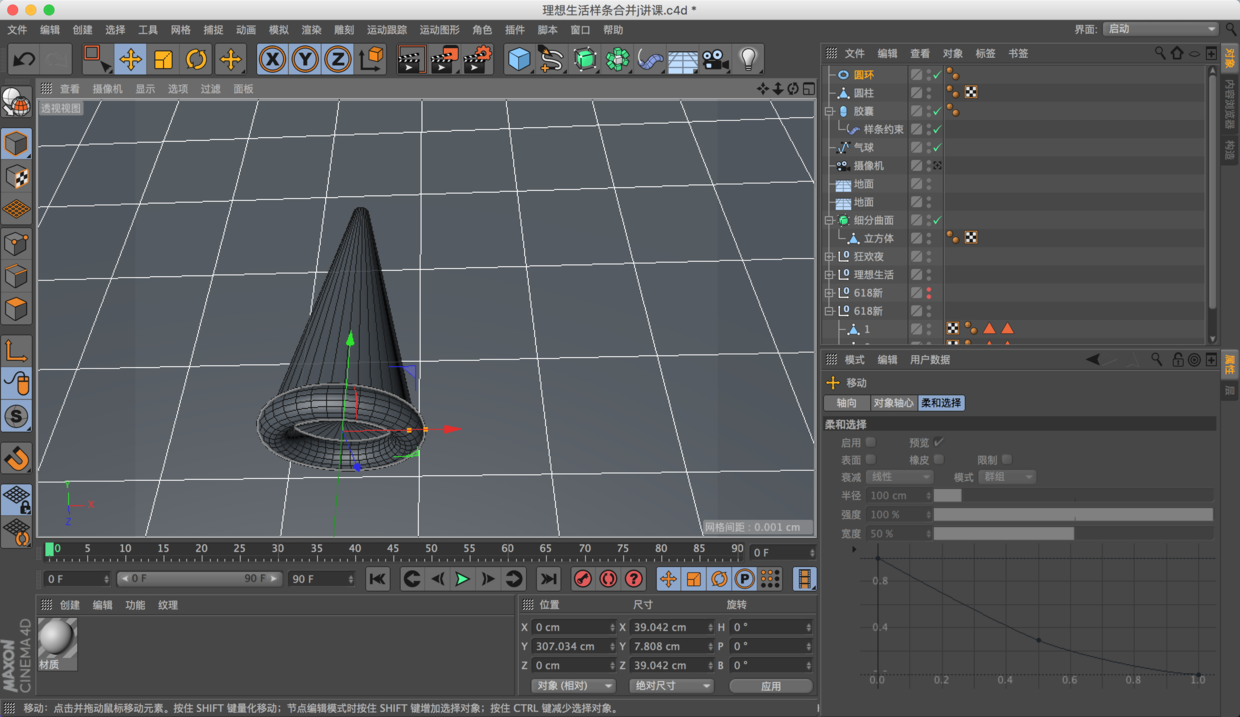Click the coordinate system cube icon
Image resolution: width=1240 pixels, height=717 pixels.
(371, 60)
